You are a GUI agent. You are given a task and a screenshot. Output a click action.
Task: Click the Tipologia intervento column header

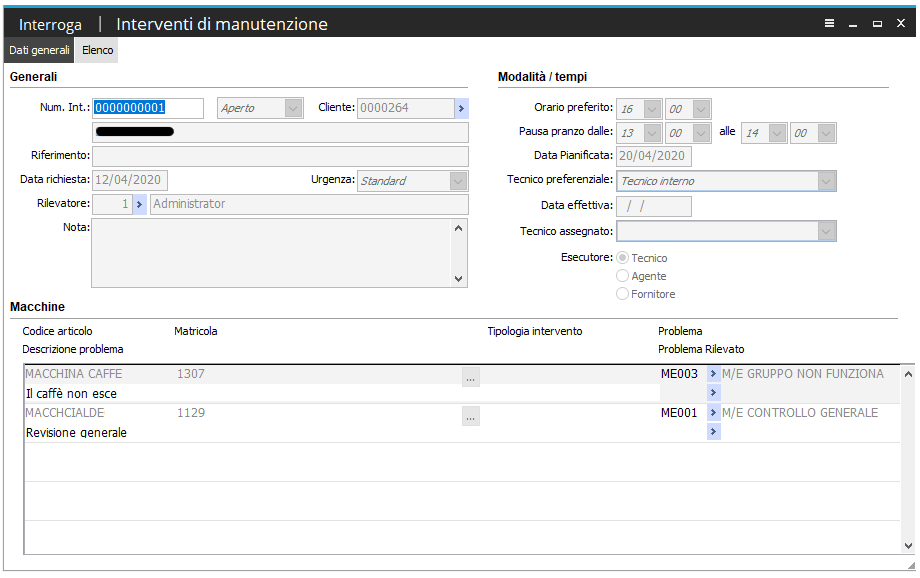point(535,331)
